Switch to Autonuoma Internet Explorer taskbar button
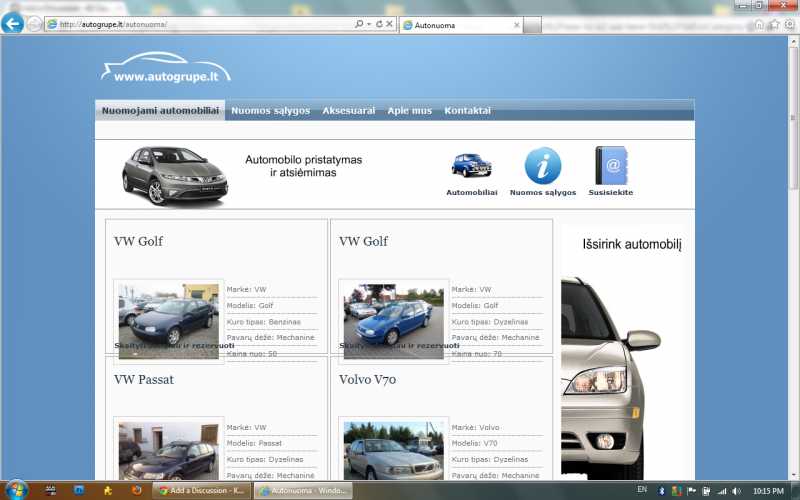This screenshot has height=500, width=800. tap(304, 490)
